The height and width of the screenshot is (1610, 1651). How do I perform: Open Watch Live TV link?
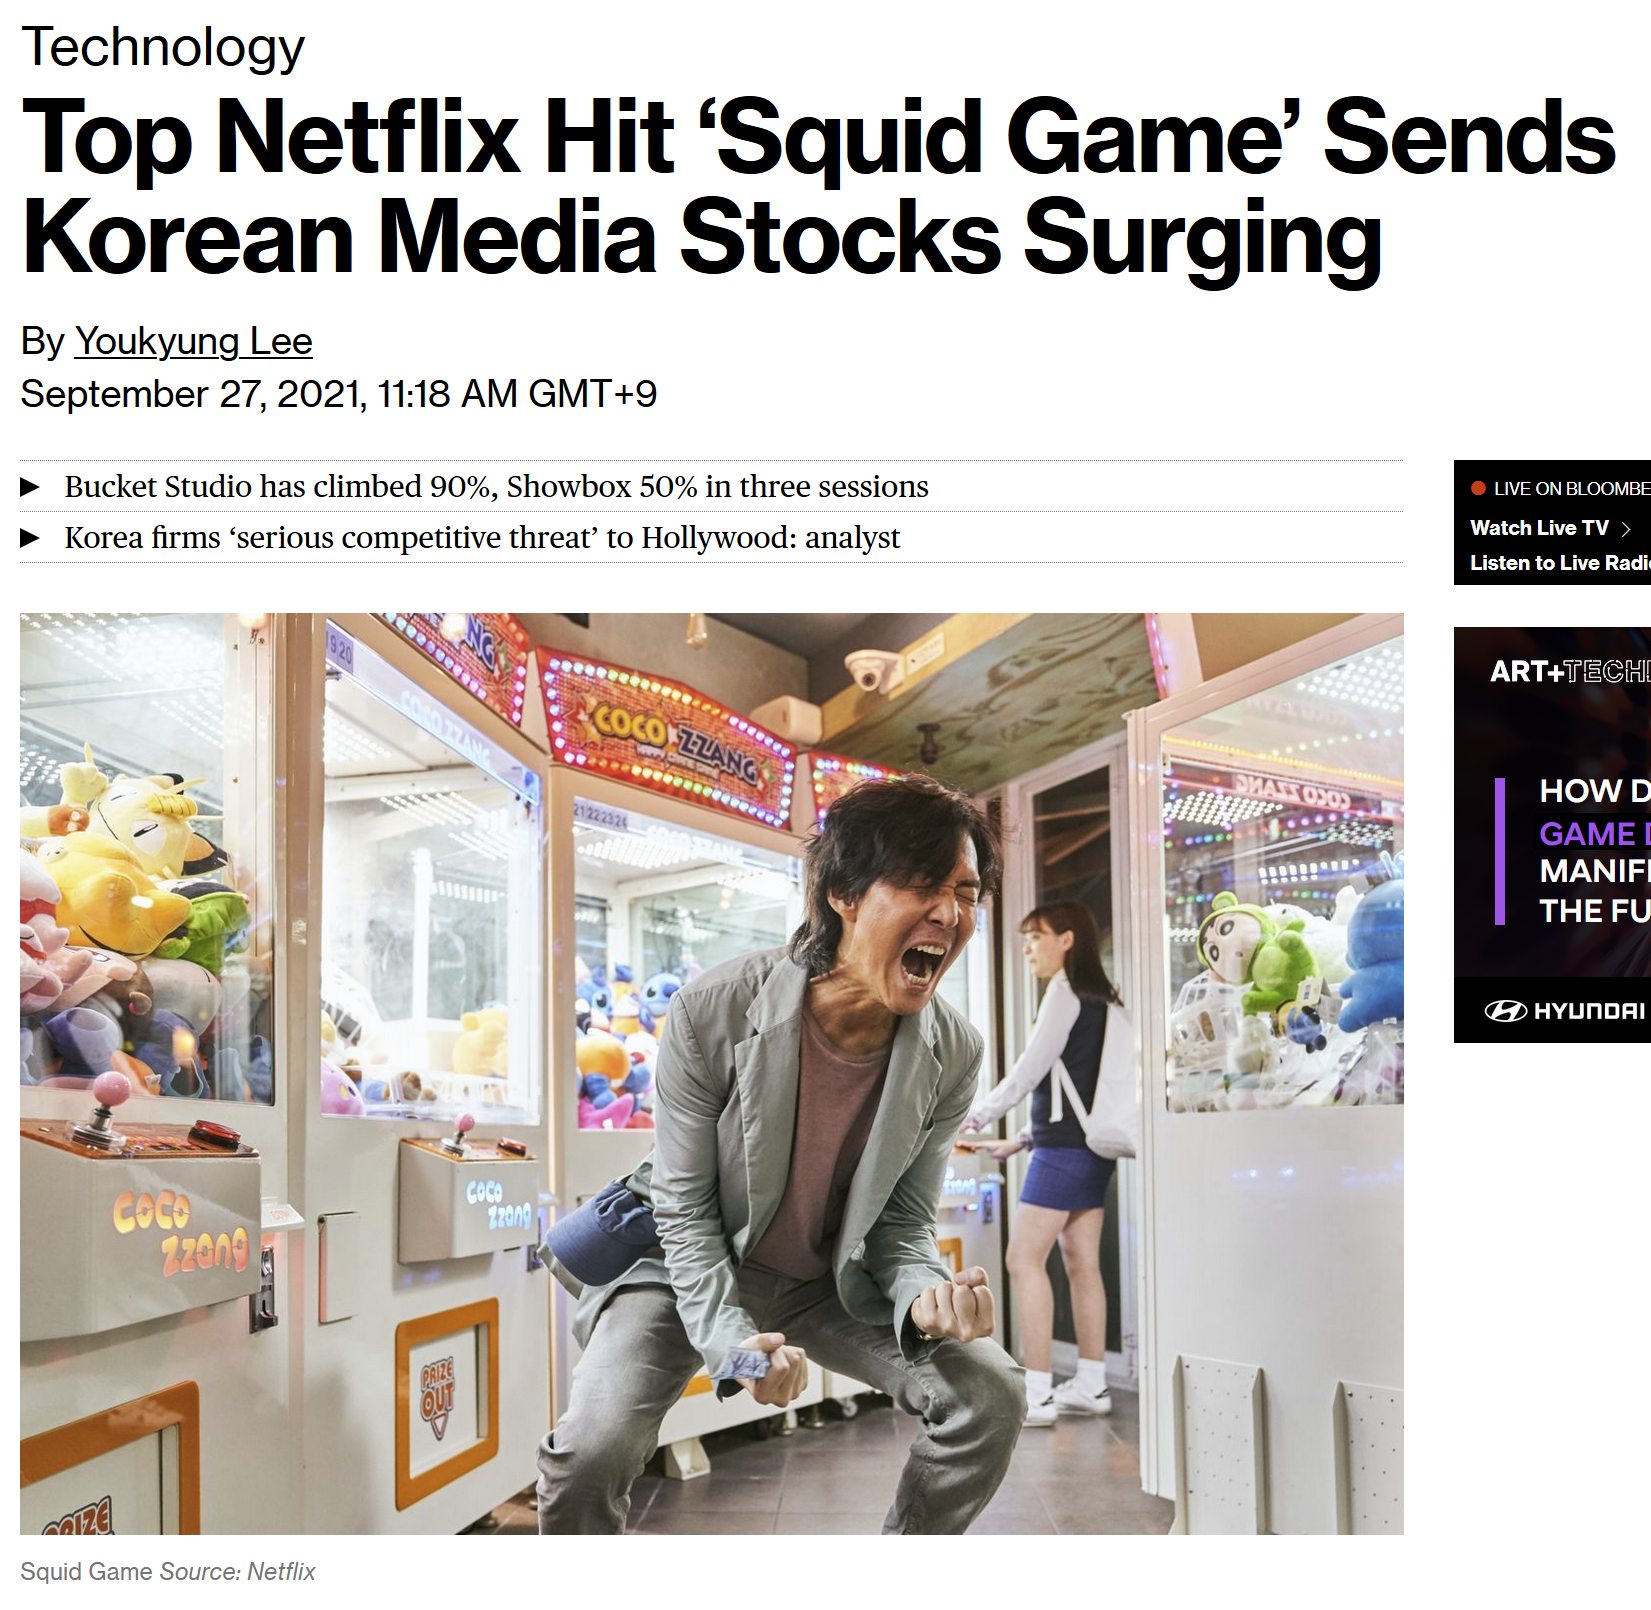[x=1539, y=528]
